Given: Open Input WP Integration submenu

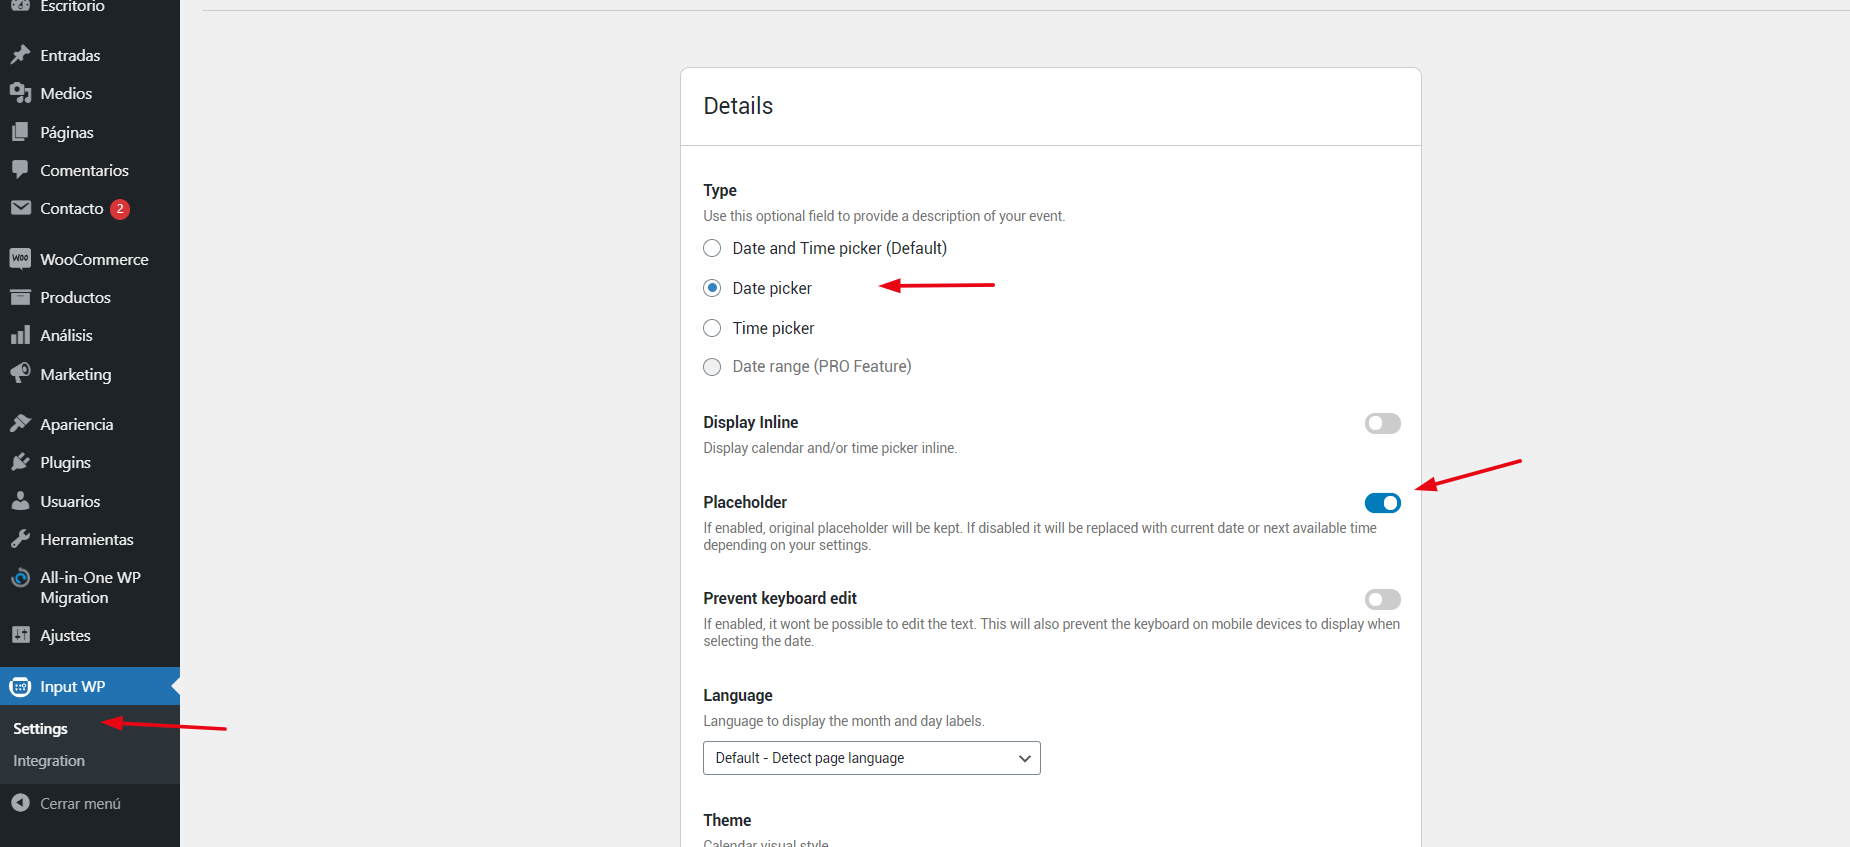Looking at the screenshot, I should [x=49, y=761].
